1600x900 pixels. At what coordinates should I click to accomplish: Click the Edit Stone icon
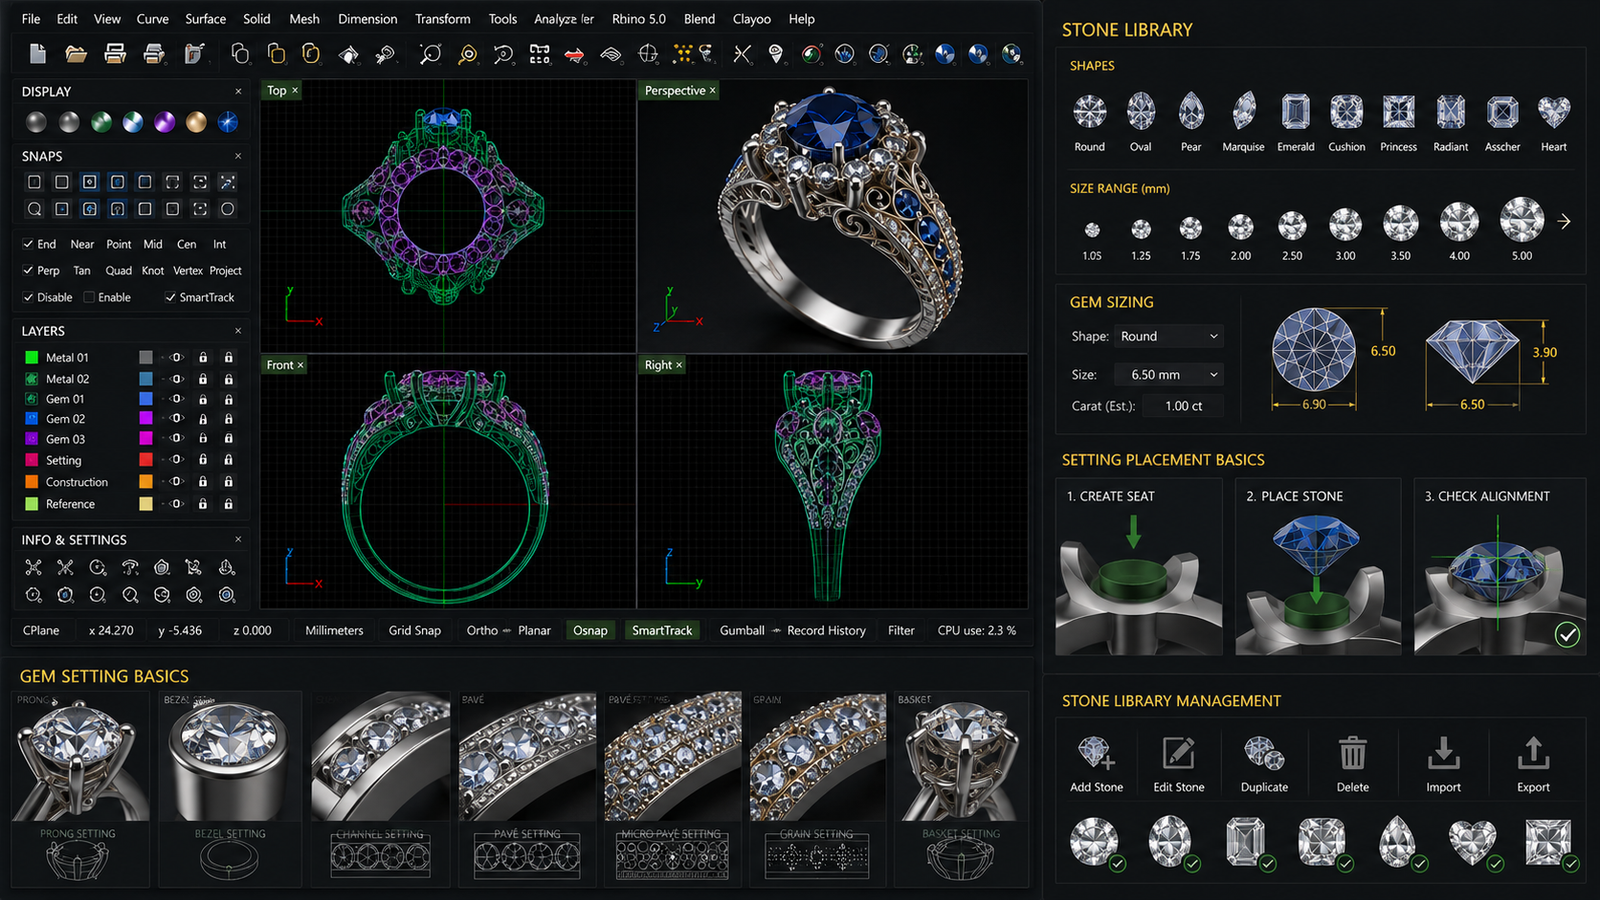pyautogui.click(x=1179, y=753)
